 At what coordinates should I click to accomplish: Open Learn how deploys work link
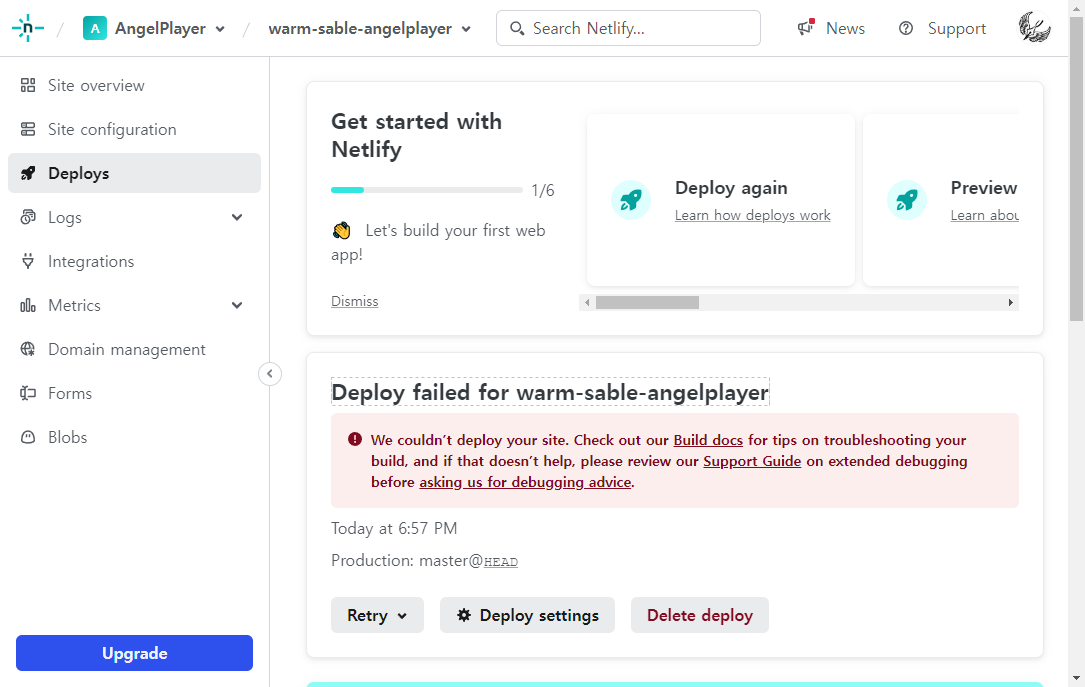click(x=753, y=215)
